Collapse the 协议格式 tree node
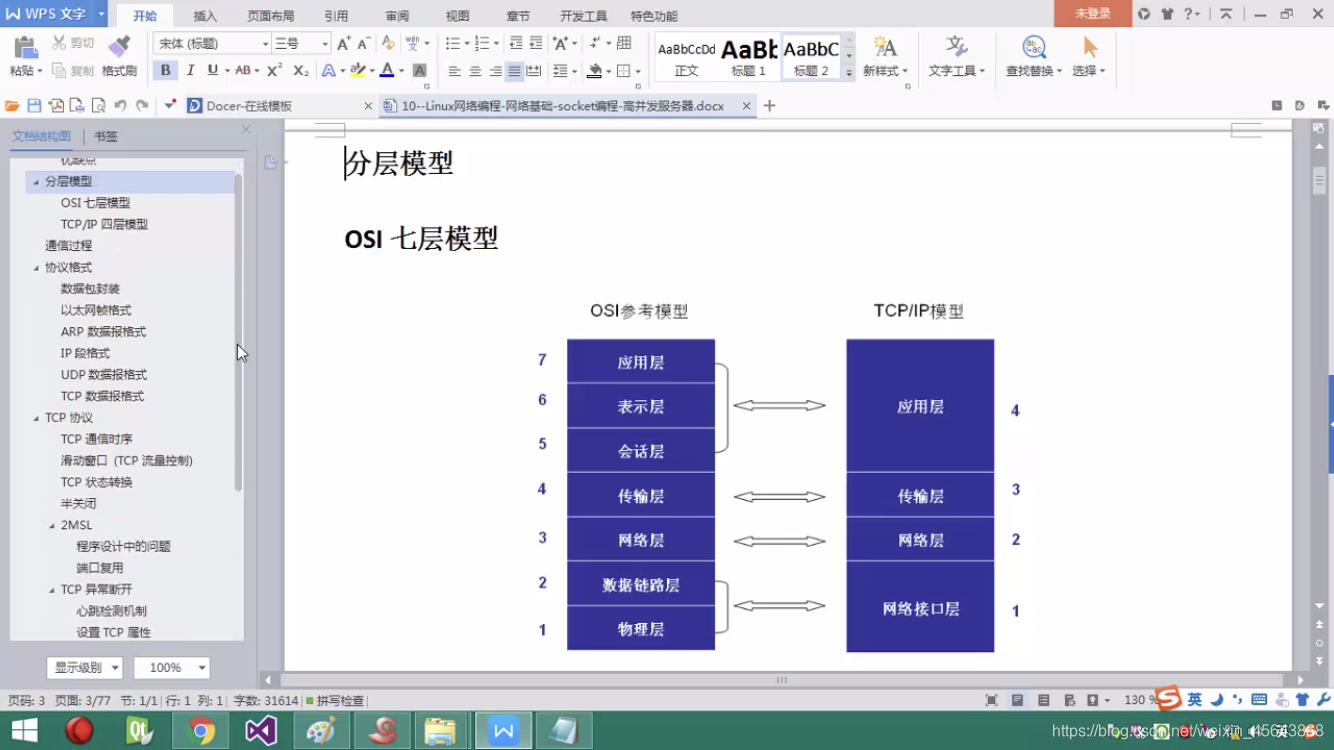The width and height of the screenshot is (1334, 750). (36, 268)
